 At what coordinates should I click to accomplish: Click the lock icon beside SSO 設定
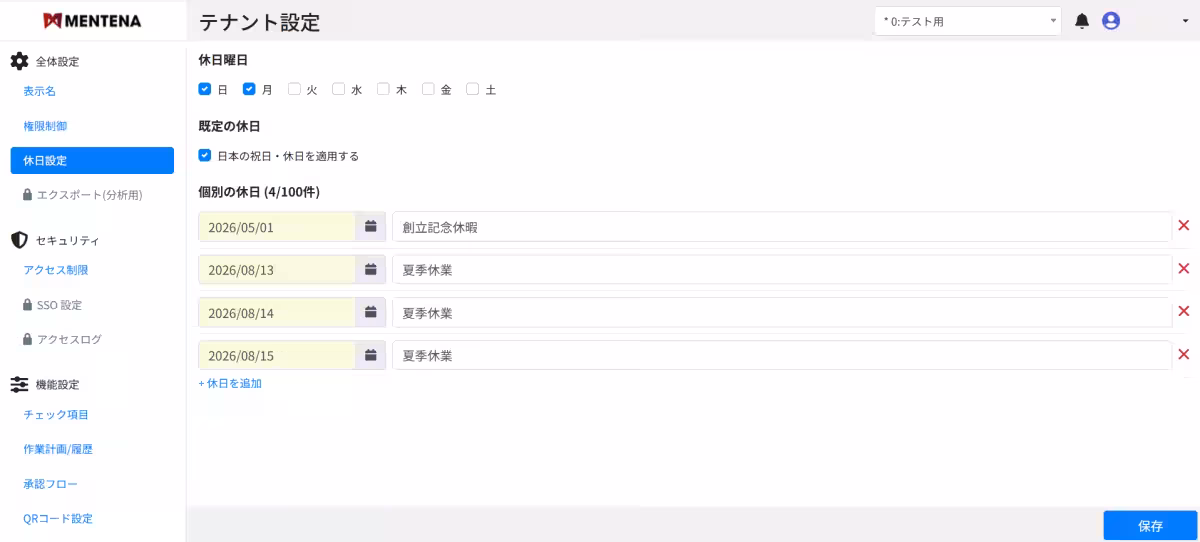[x=28, y=305]
